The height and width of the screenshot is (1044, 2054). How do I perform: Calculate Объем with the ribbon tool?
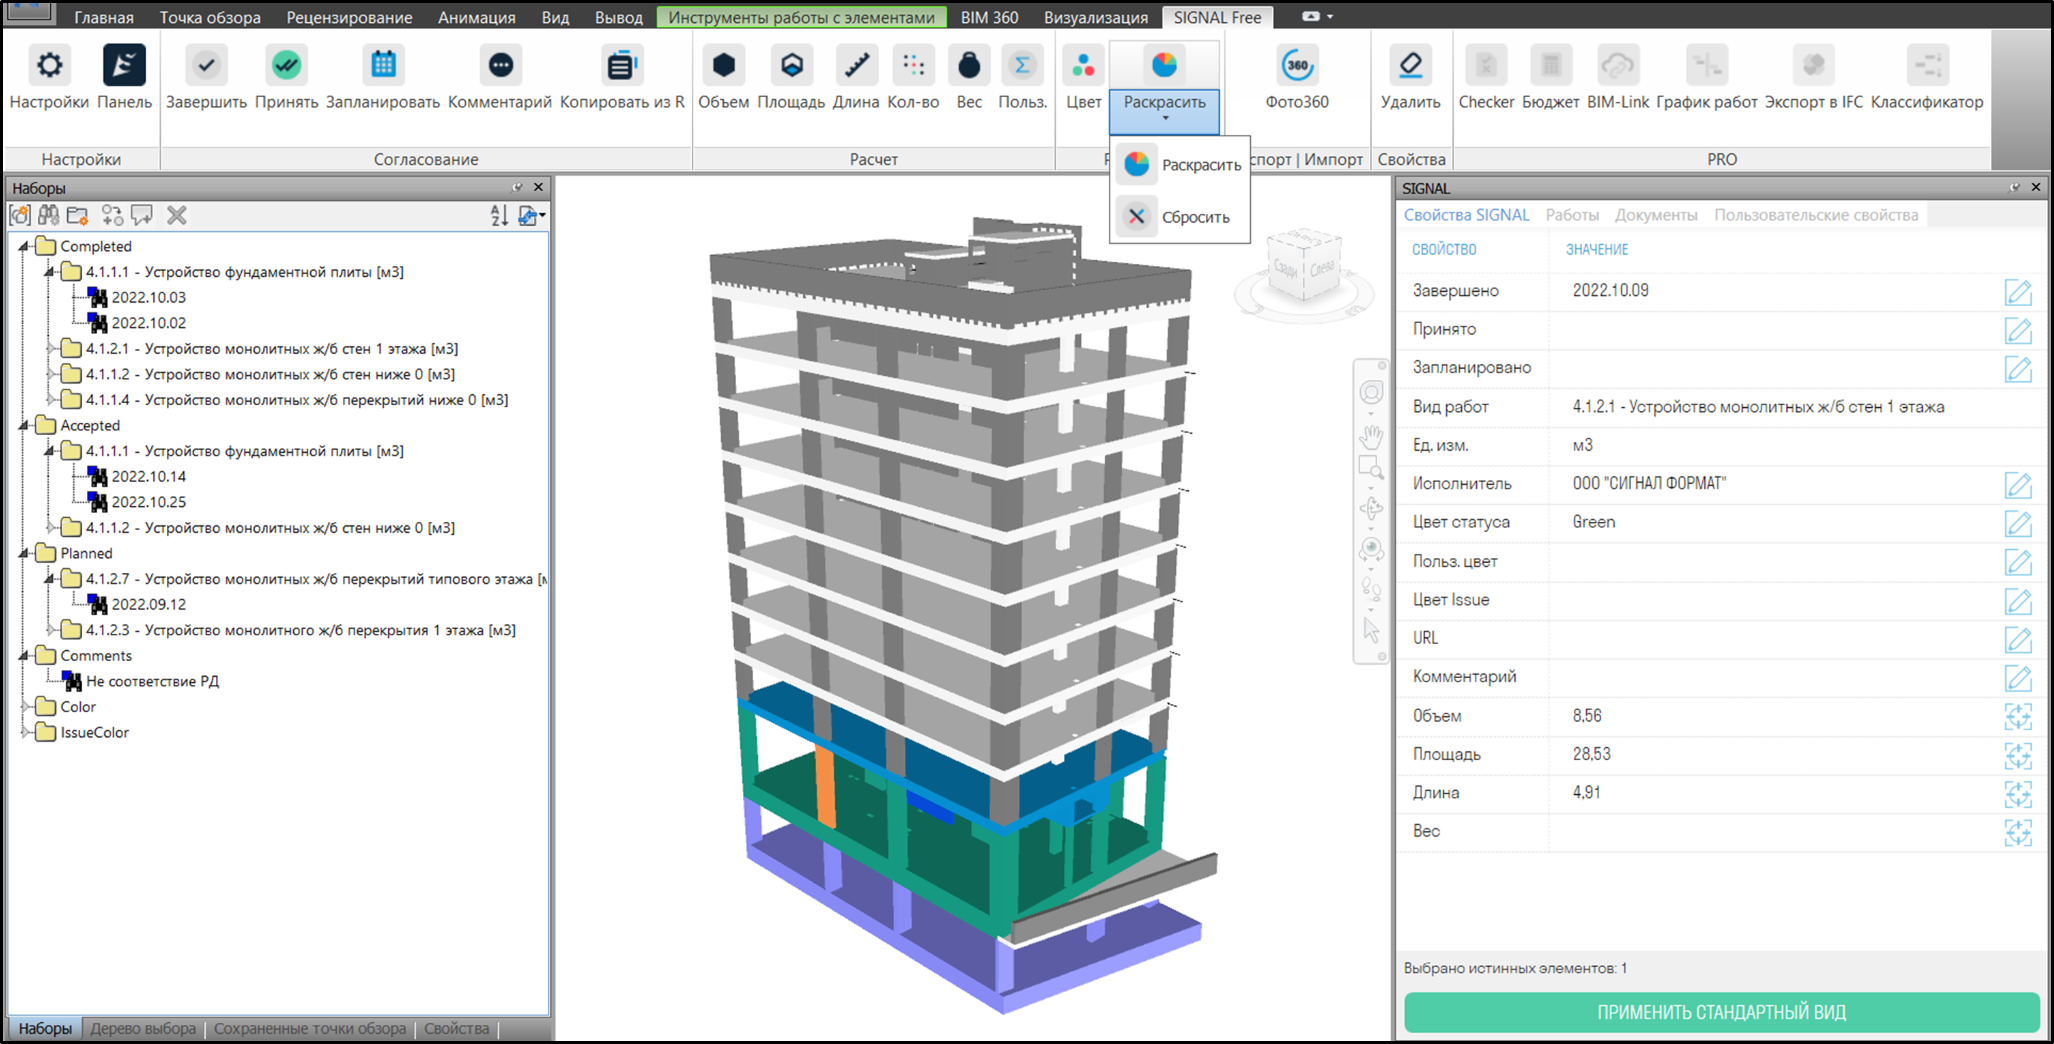click(x=724, y=66)
